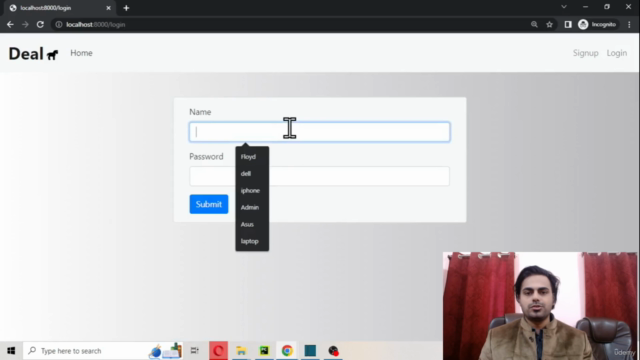
Task: Open the zoom magnifier icon in address bar
Action: click(534, 24)
